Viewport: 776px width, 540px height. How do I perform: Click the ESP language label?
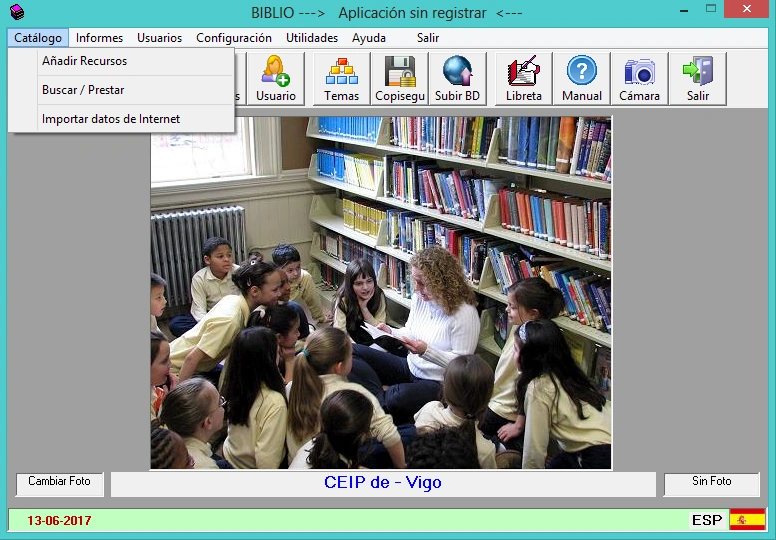click(x=707, y=520)
